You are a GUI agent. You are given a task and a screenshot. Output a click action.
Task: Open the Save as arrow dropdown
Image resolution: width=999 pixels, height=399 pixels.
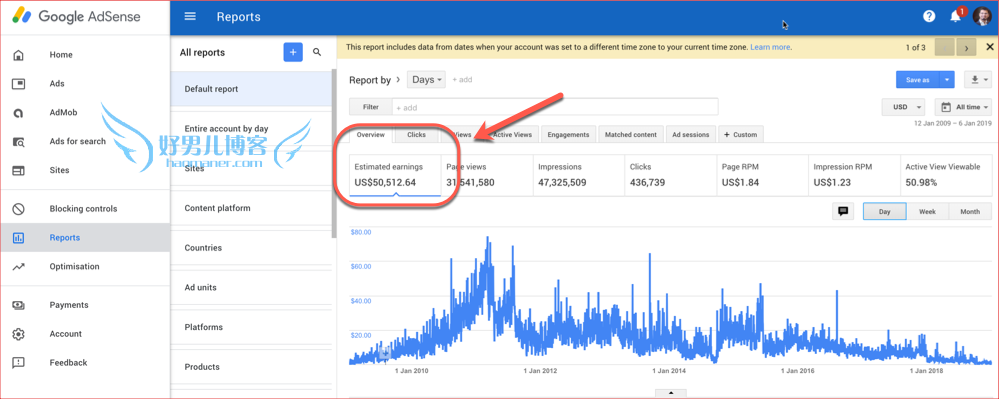(x=947, y=80)
